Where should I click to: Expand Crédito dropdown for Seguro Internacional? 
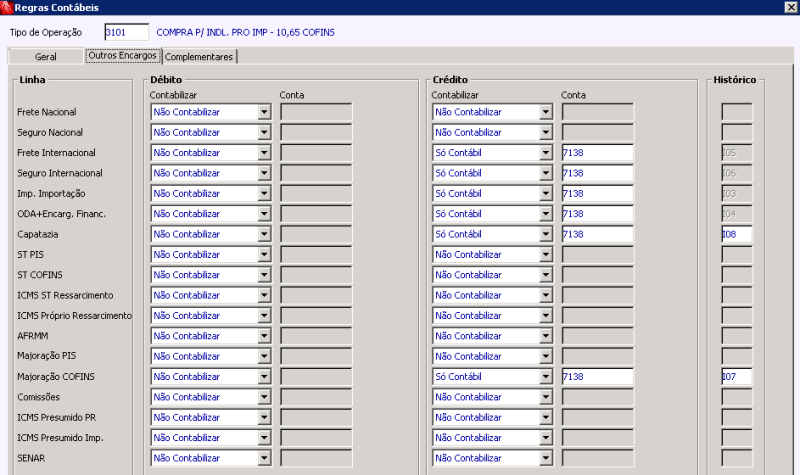[x=546, y=173]
